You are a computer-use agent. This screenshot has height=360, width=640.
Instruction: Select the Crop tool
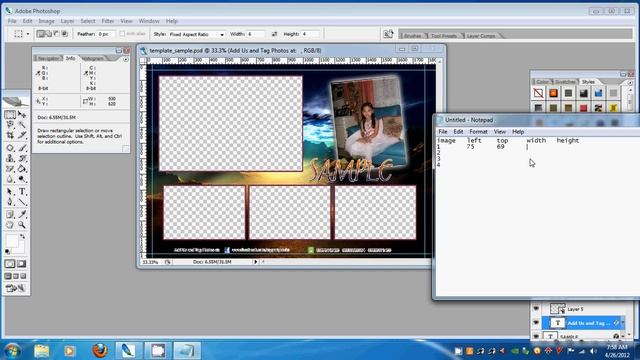point(10,135)
